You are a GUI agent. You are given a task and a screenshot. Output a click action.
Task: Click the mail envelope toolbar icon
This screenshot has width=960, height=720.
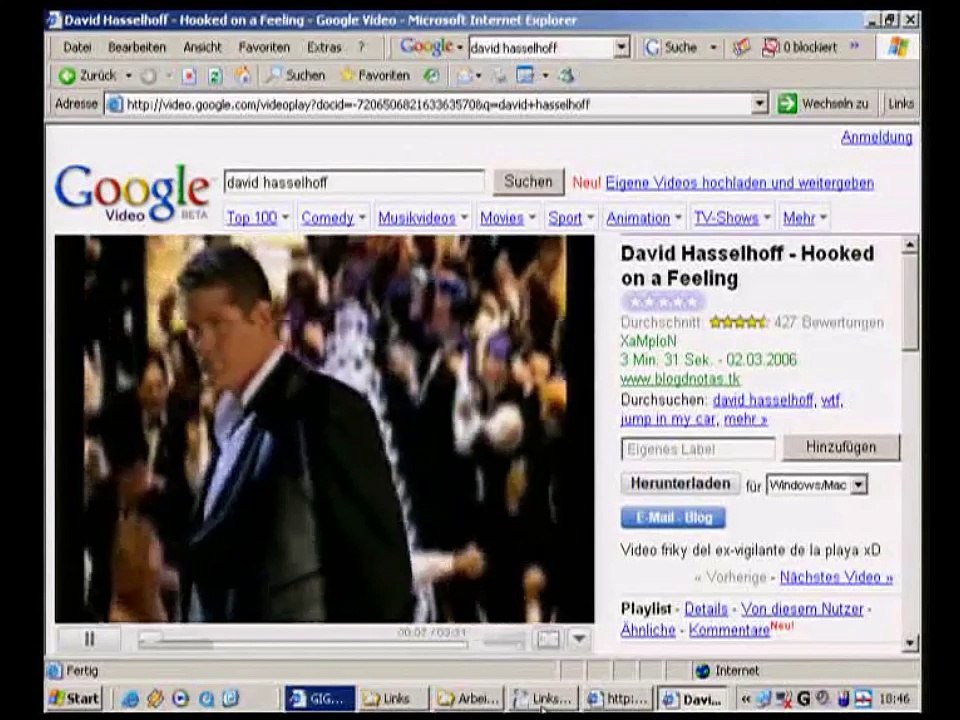tap(465, 76)
